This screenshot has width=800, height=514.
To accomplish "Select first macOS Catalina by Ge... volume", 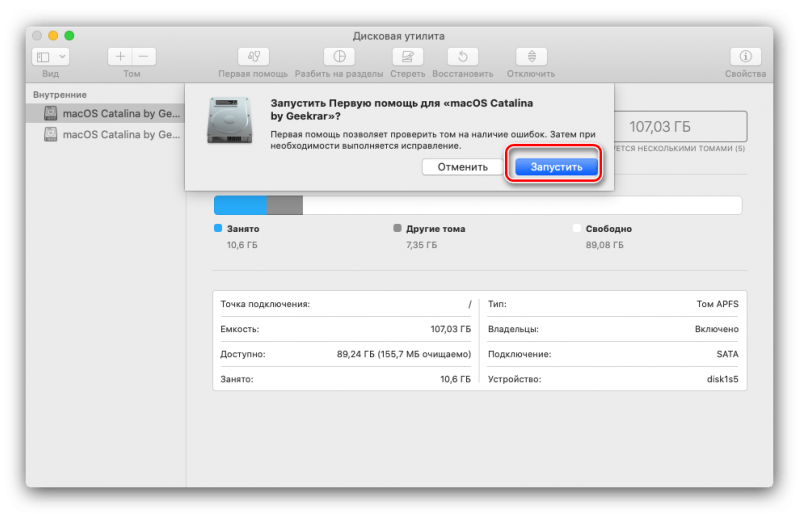I will [106, 113].
